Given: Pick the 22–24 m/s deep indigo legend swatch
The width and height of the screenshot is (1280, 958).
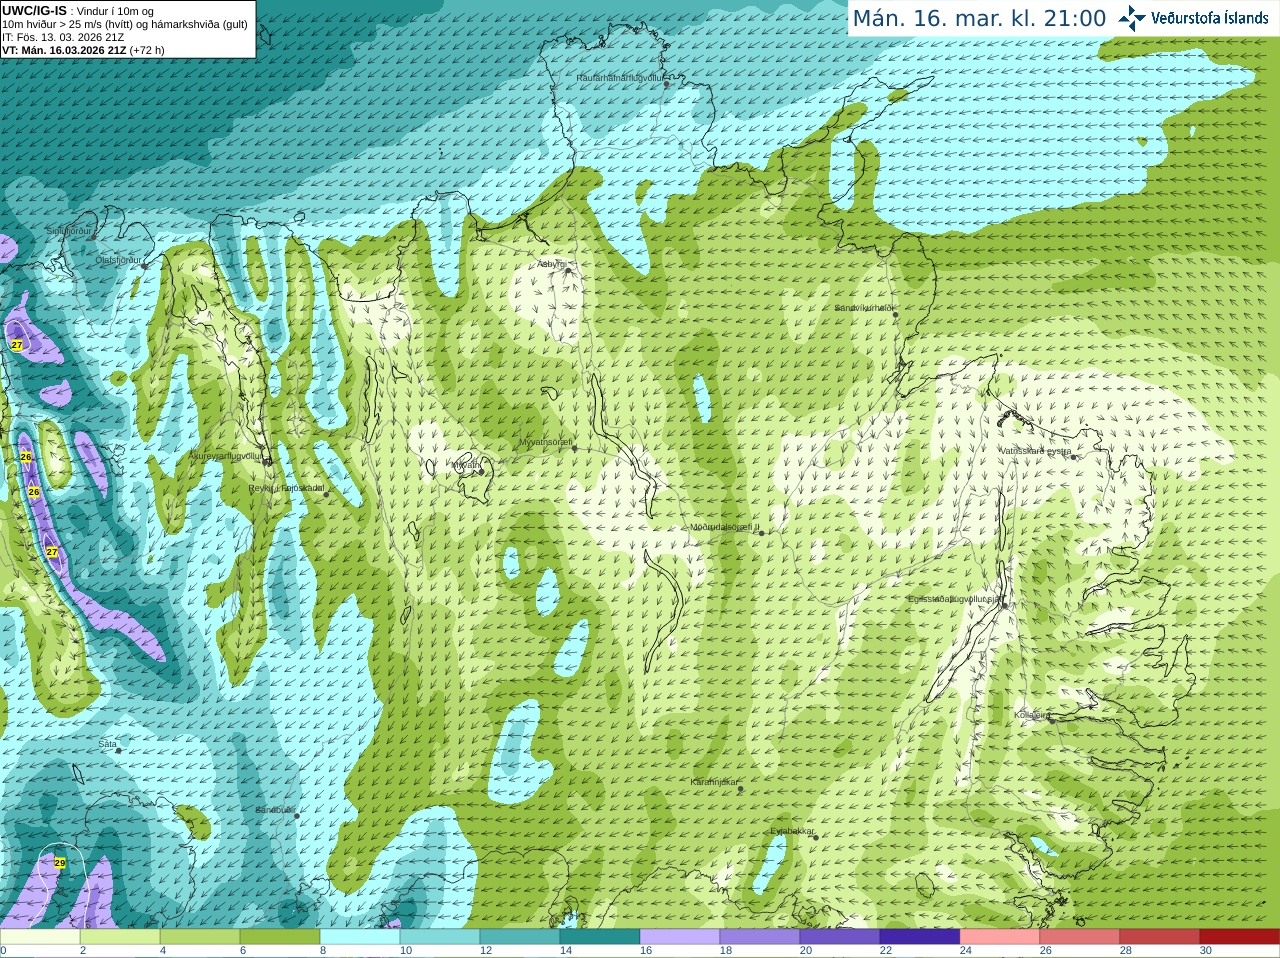Looking at the screenshot, I should pos(920,937).
